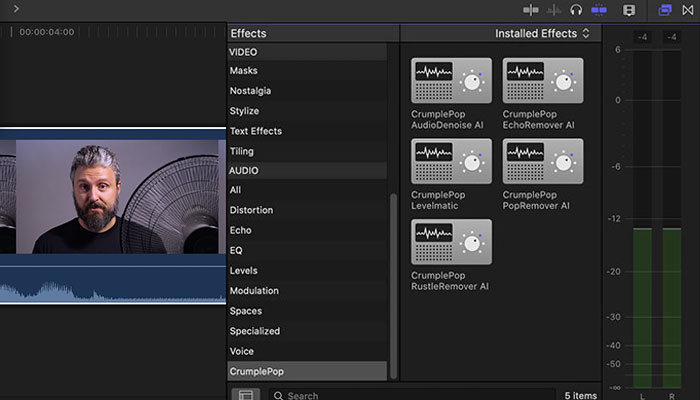Viewport: 700px width, 400px height.
Task: Click the 00:00:04:00 timeline ruler mark
Action: (46, 32)
